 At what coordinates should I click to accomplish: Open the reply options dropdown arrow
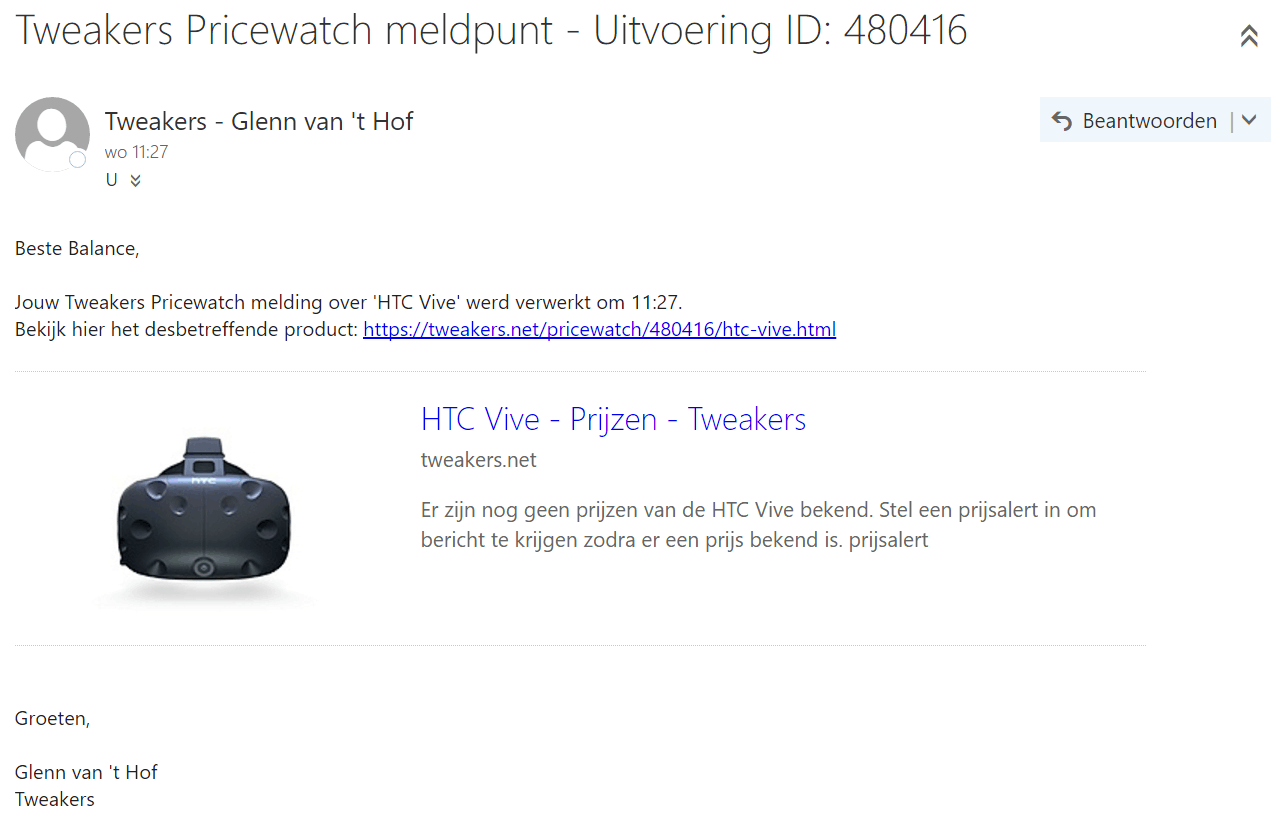(x=1249, y=120)
